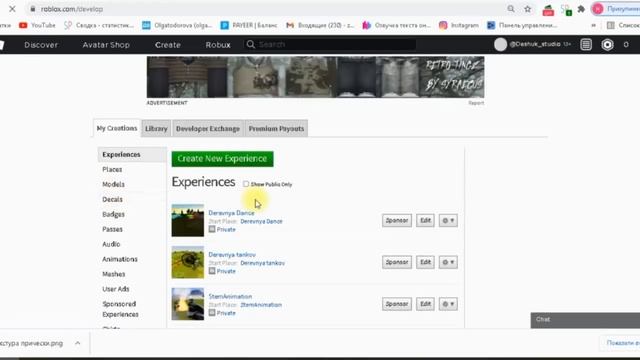Sponsor the StemAnimation experience
640x360 pixels.
click(x=397, y=304)
